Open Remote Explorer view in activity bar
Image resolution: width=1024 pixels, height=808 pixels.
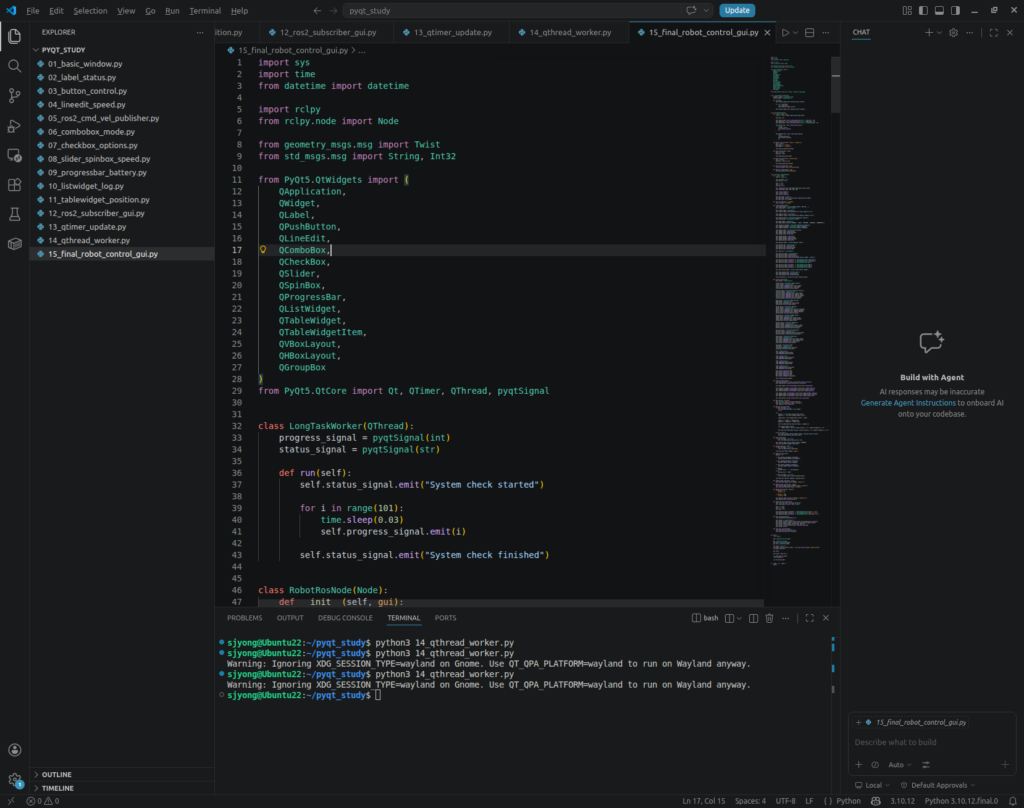tap(14, 155)
